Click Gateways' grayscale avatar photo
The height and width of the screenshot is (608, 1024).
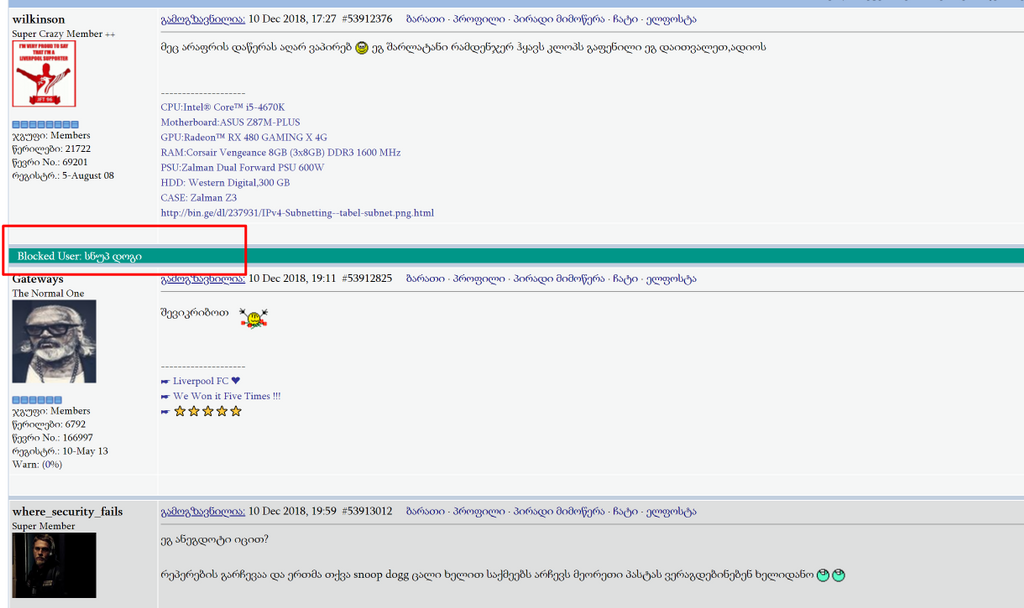[53, 342]
